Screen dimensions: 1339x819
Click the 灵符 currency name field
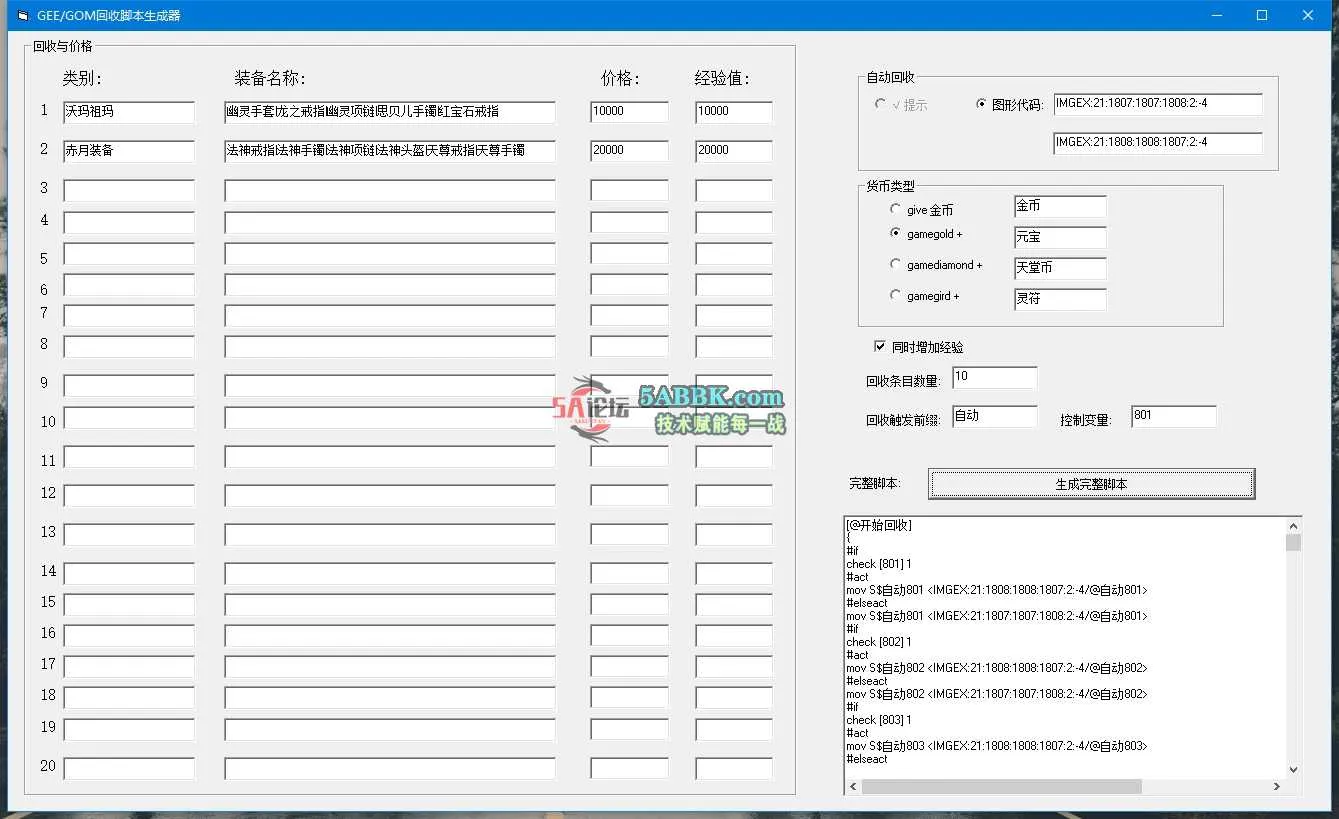1060,299
